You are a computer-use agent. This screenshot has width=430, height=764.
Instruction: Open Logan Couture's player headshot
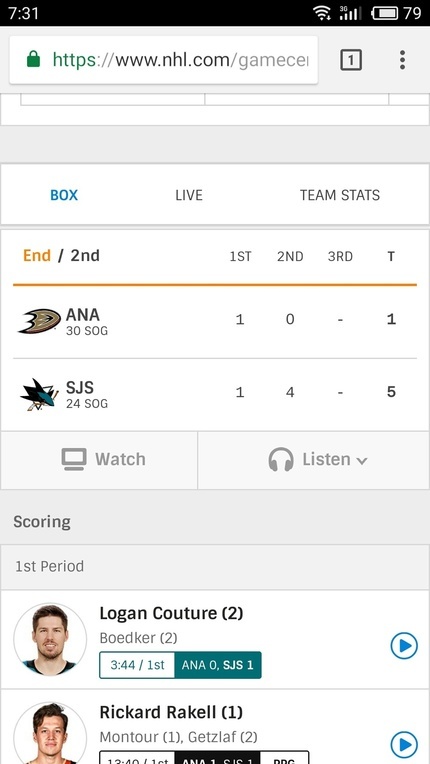click(50, 639)
